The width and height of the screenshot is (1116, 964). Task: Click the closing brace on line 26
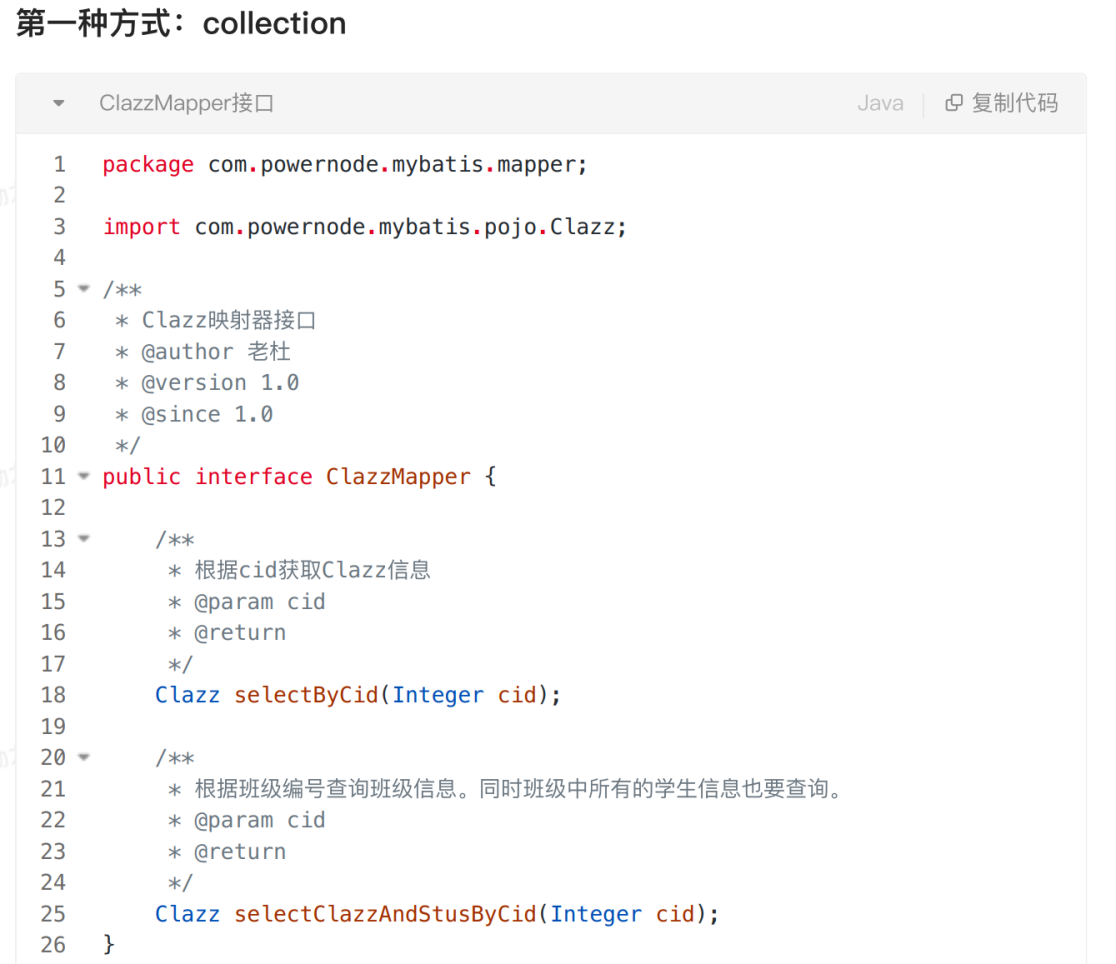(109, 945)
